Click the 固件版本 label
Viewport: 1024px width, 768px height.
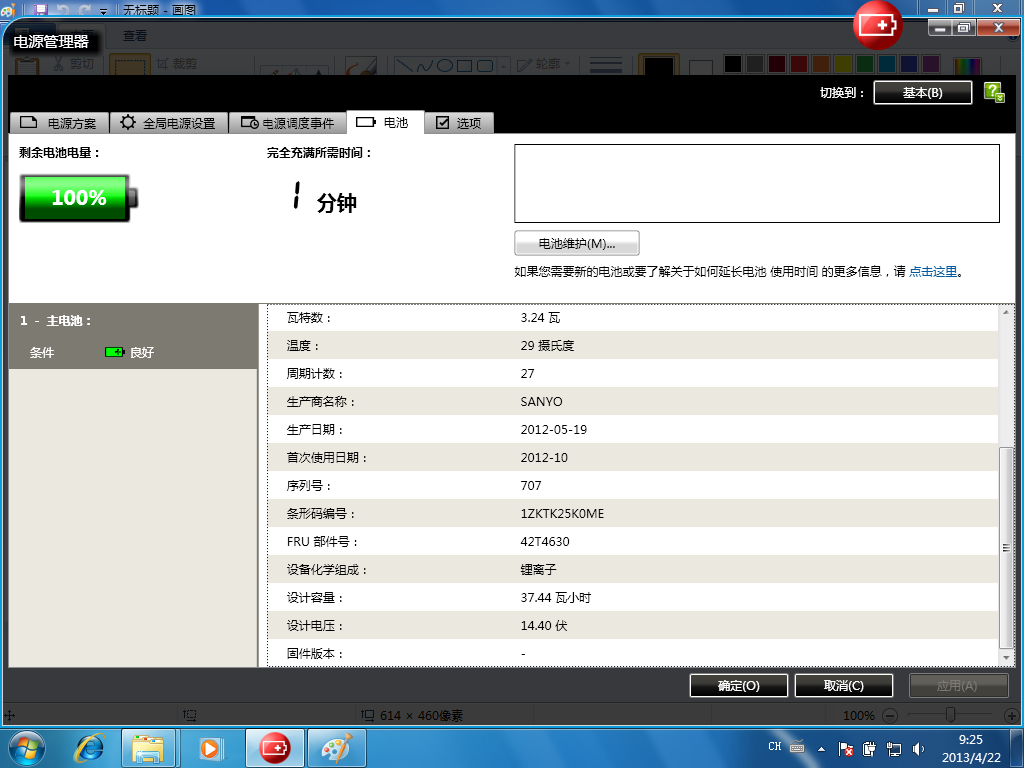point(315,654)
